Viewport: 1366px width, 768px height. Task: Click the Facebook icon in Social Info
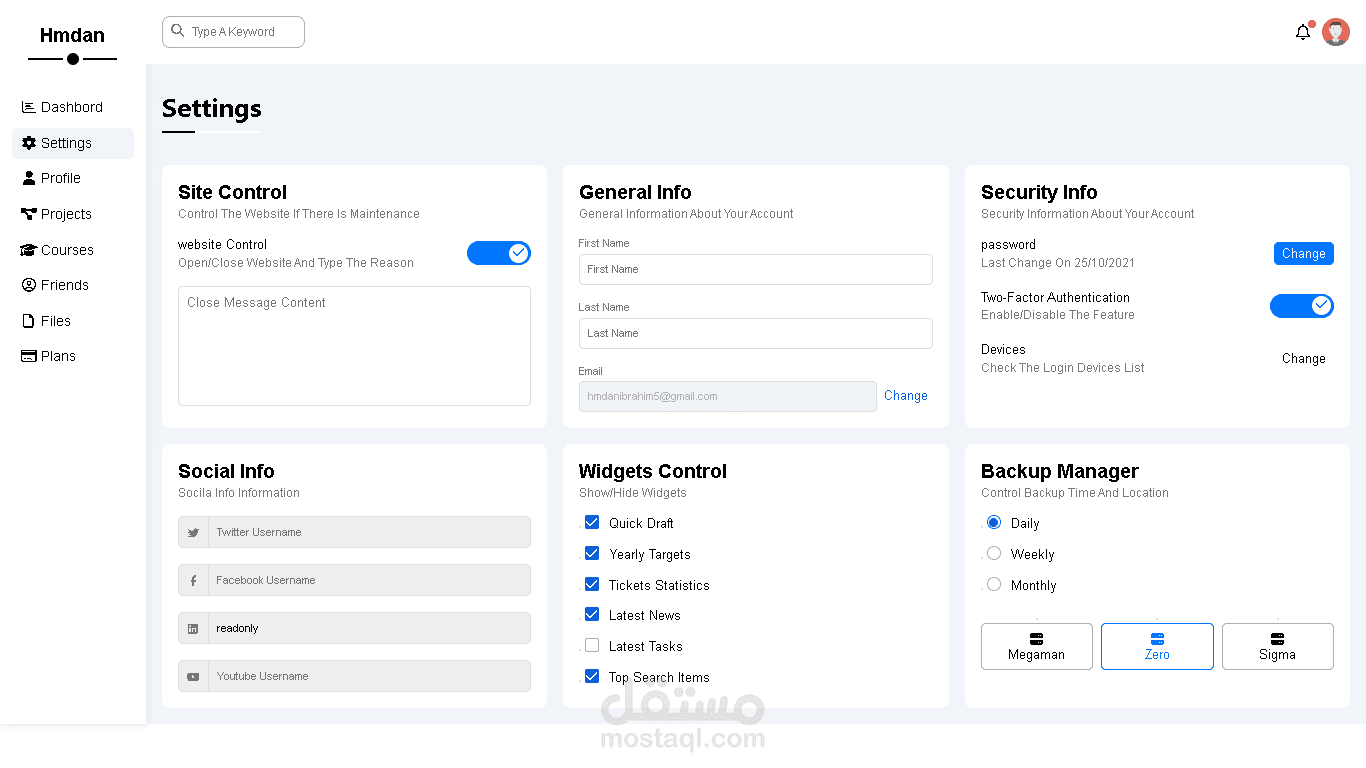pos(193,581)
